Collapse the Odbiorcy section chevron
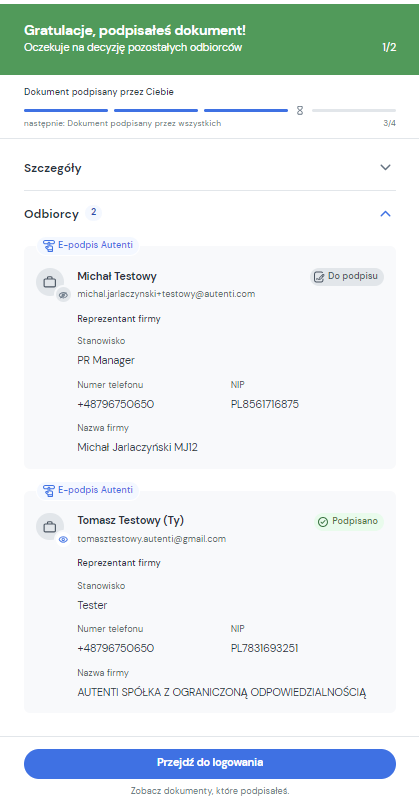 pos(385,214)
